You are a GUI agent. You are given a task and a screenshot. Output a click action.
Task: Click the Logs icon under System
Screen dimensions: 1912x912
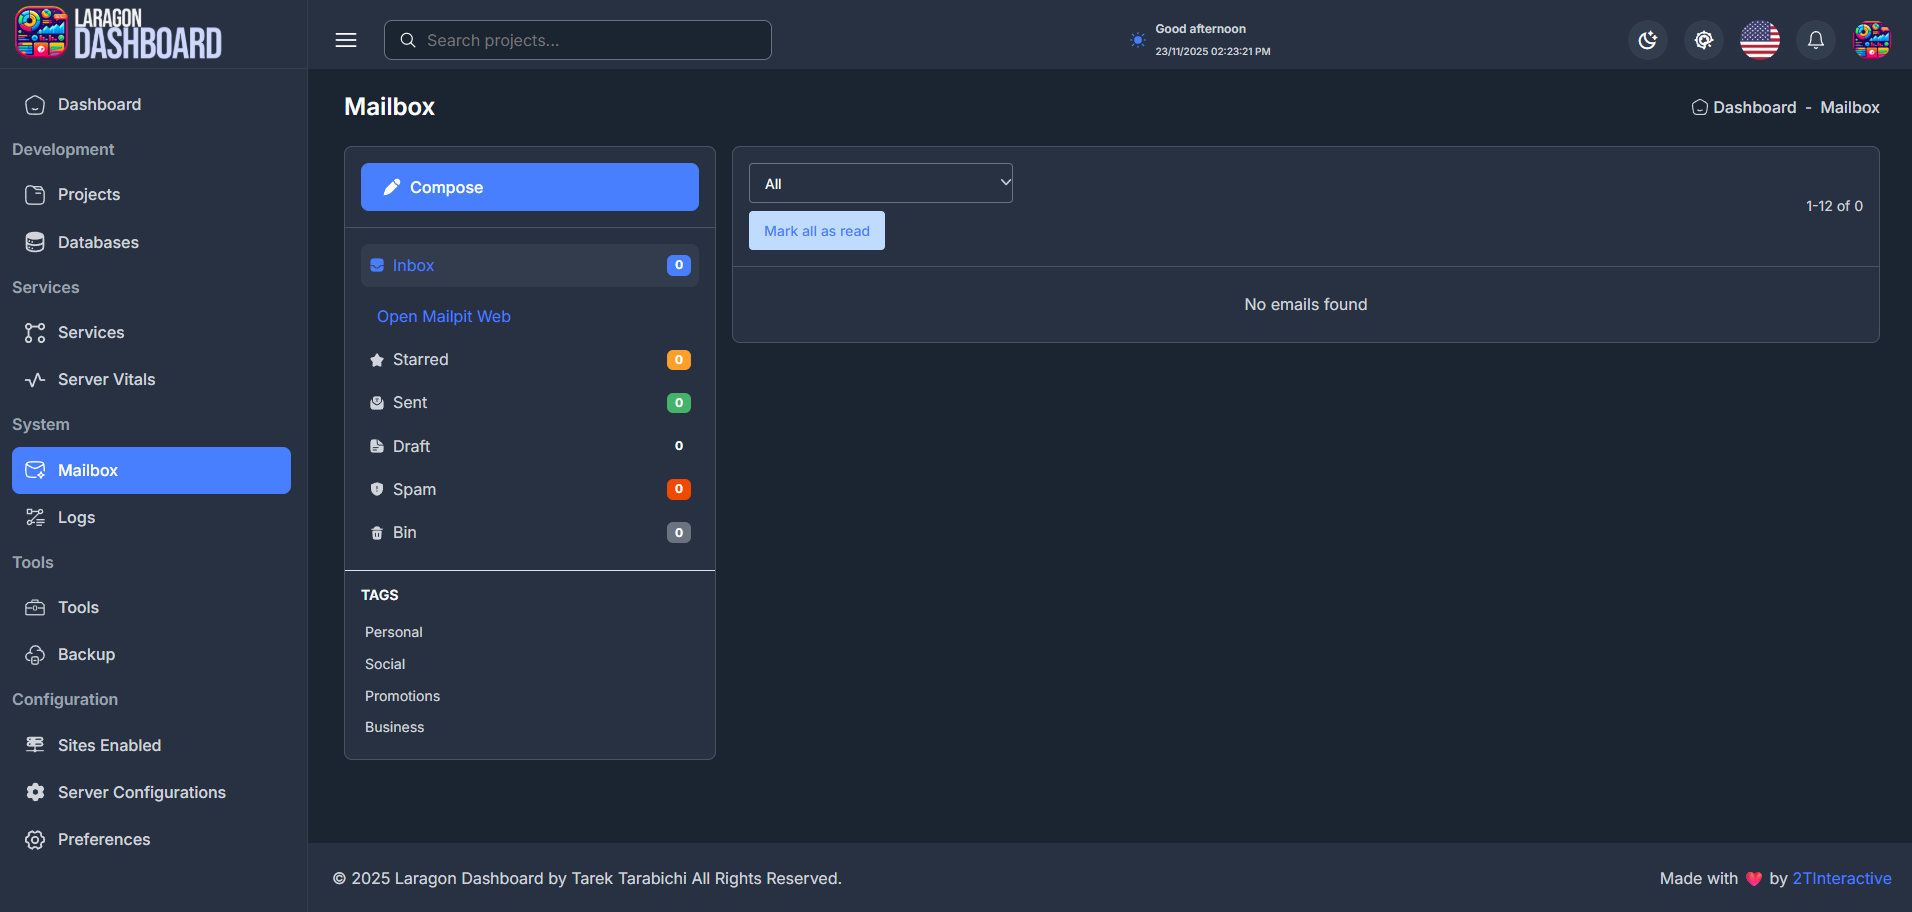pos(35,517)
